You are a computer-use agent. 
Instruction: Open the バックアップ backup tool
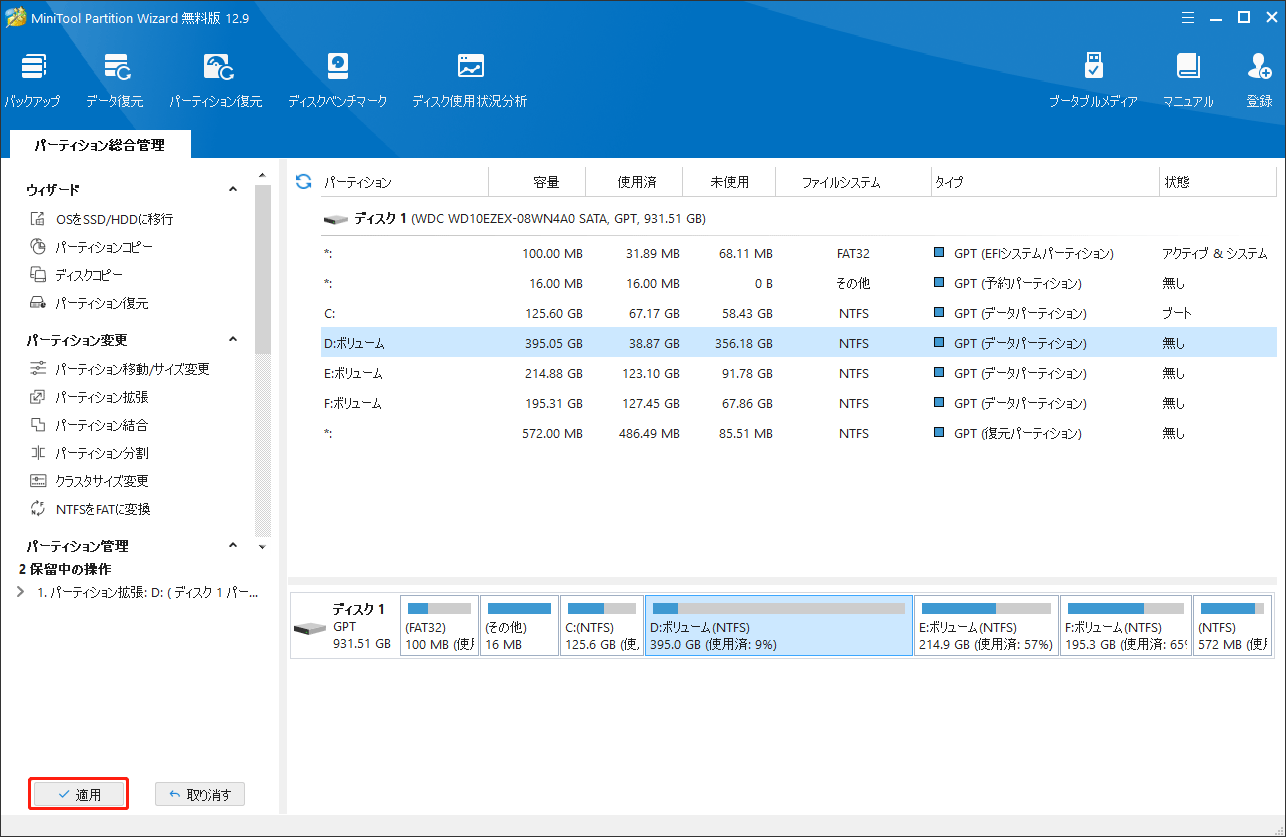tap(32, 80)
